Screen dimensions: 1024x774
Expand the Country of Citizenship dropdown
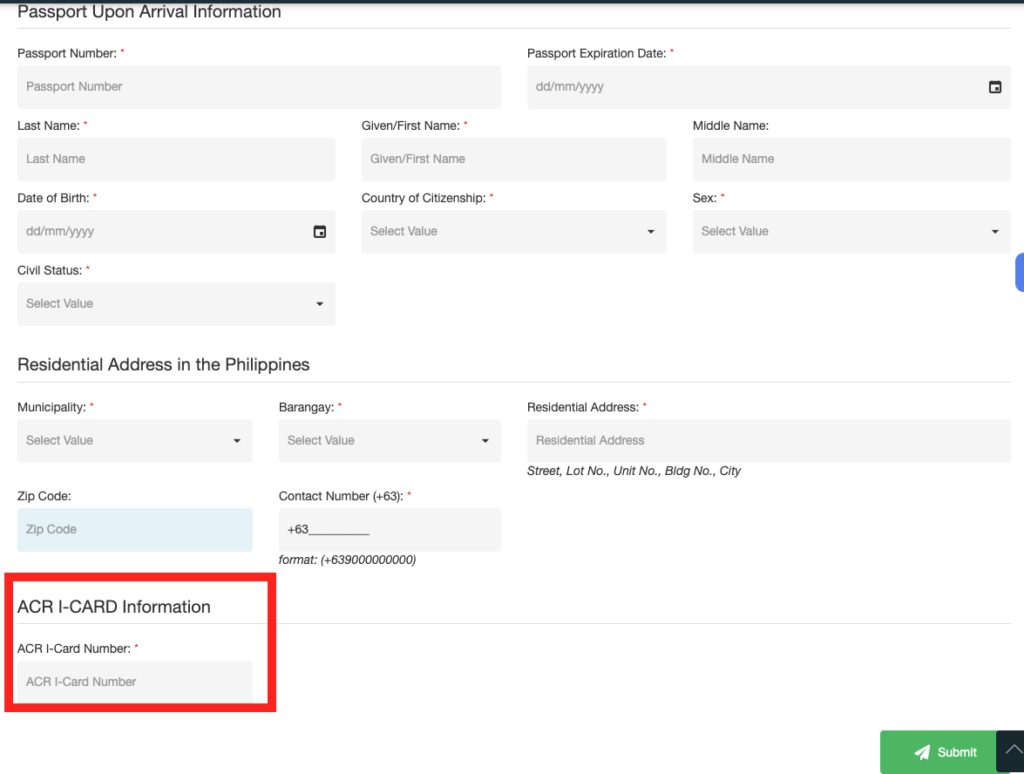click(513, 232)
